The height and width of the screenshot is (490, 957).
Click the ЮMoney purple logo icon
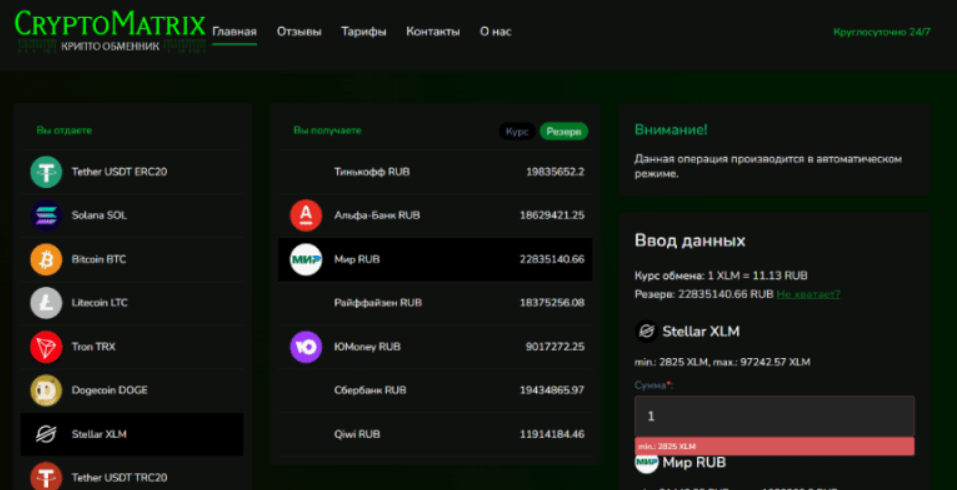point(306,347)
